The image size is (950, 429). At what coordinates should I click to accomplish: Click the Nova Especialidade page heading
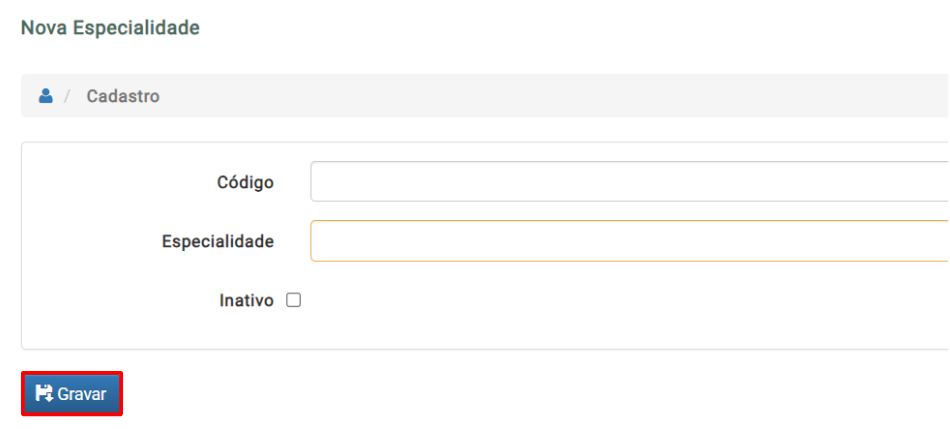point(110,27)
